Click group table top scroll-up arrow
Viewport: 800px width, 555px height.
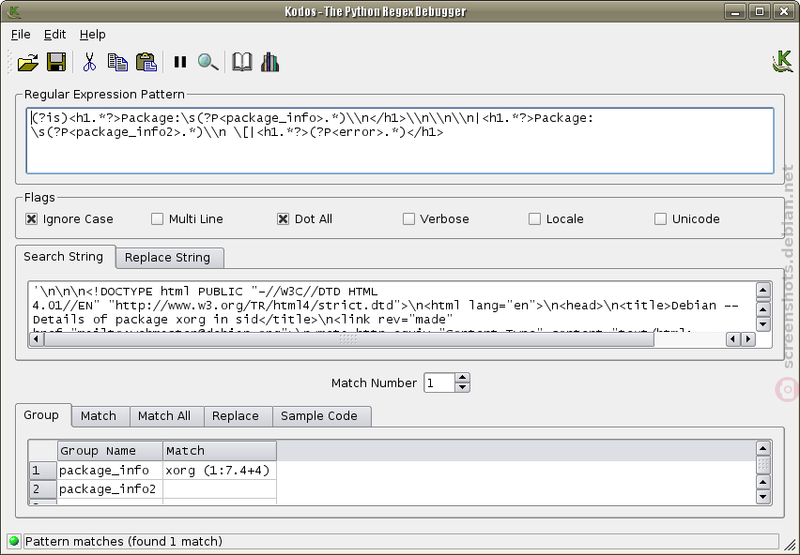pyautogui.click(x=763, y=449)
